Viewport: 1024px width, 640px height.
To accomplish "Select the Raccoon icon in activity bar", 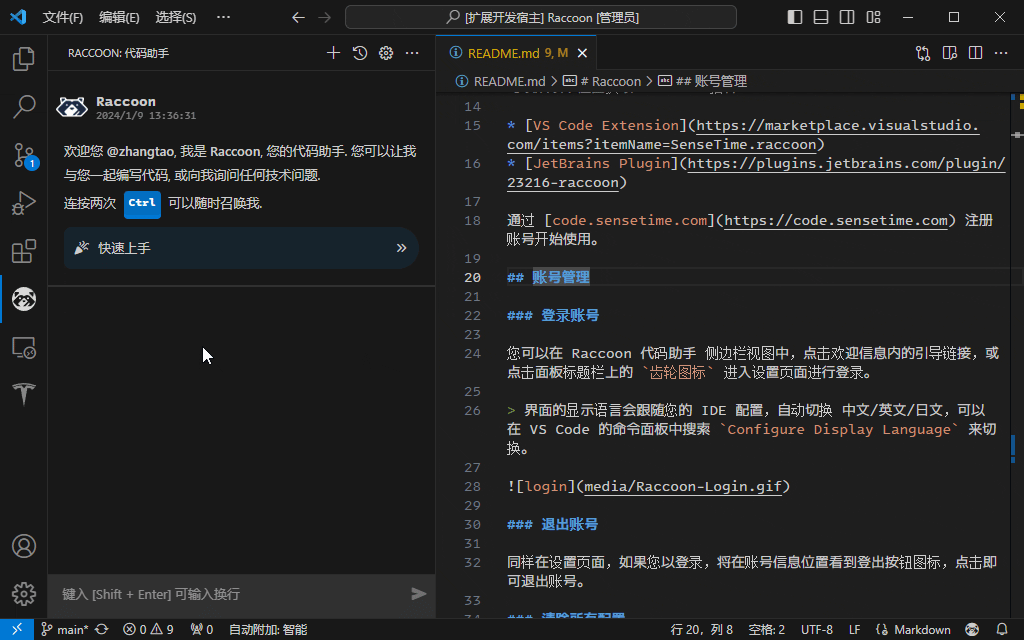I will tap(24, 299).
